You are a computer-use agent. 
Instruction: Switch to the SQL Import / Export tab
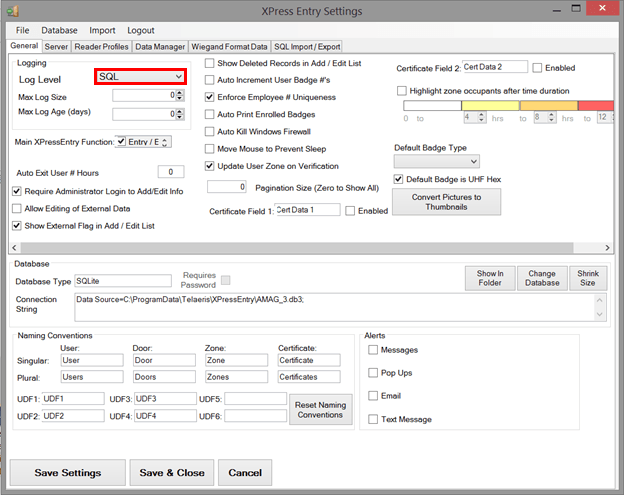[x=307, y=47]
